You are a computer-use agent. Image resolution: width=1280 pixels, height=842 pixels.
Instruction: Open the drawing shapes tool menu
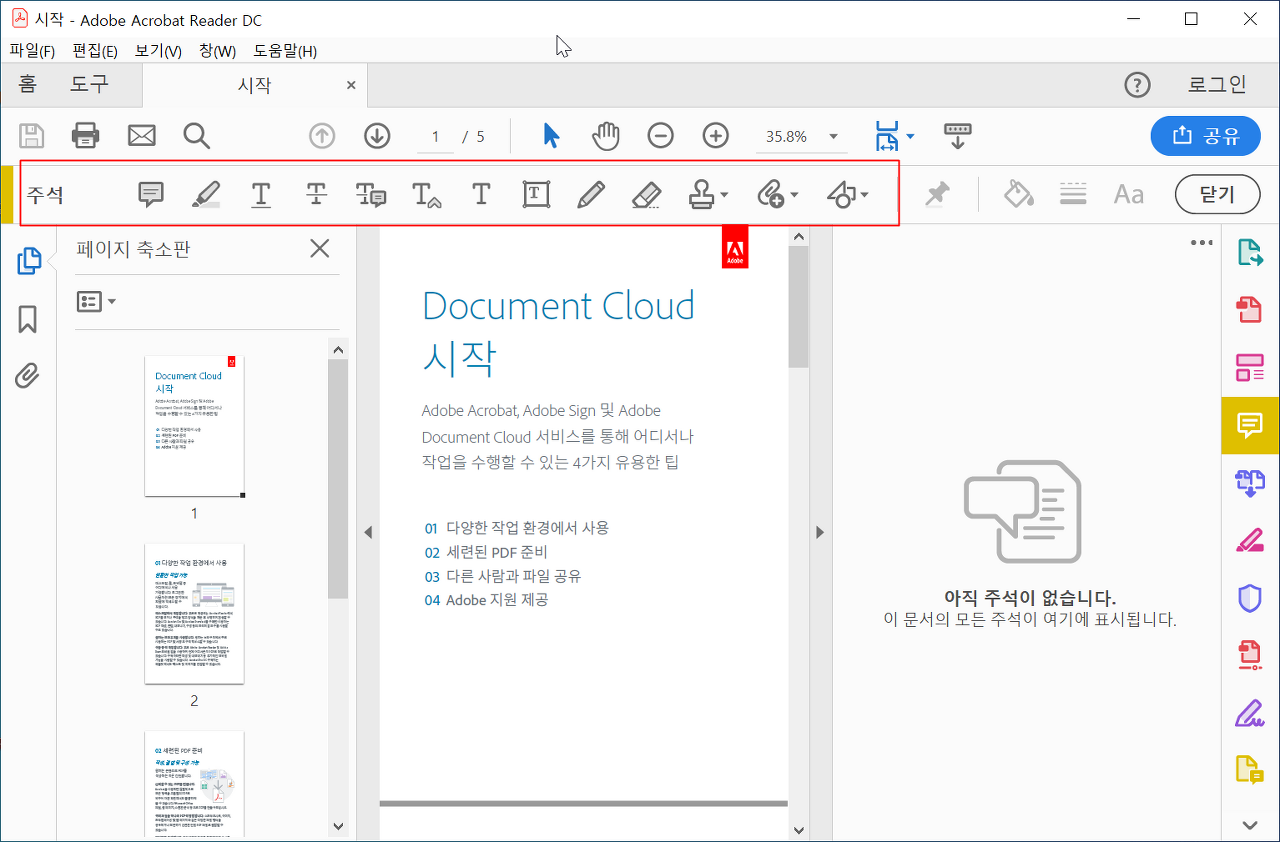tap(848, 194)
